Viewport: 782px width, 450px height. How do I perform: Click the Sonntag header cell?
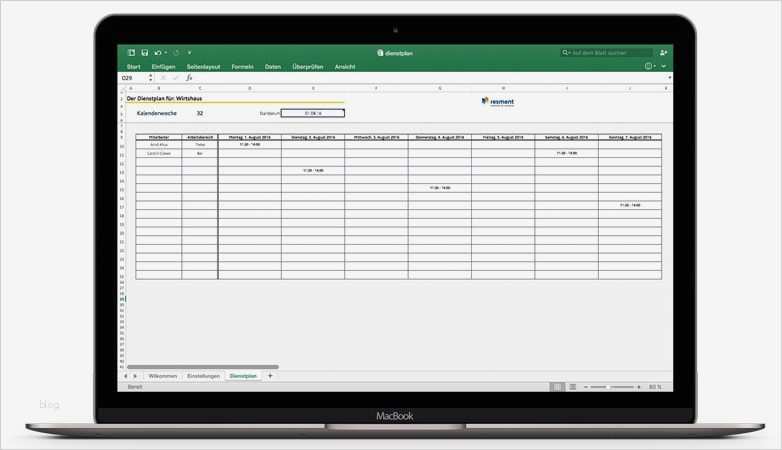(x=630, y=137)
